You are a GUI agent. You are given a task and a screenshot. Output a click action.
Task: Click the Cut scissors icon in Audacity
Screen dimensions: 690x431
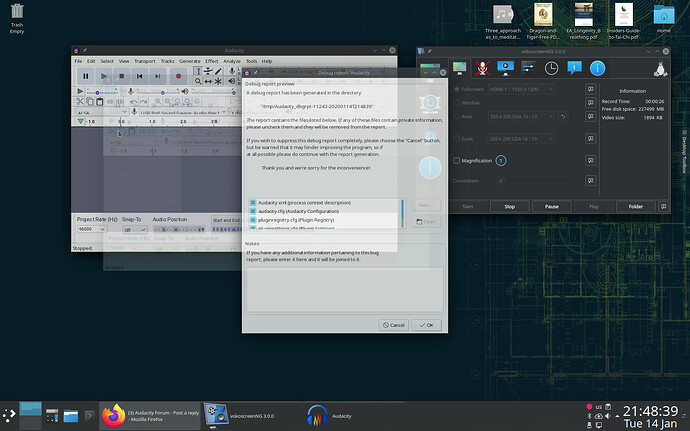coord(80,102)
